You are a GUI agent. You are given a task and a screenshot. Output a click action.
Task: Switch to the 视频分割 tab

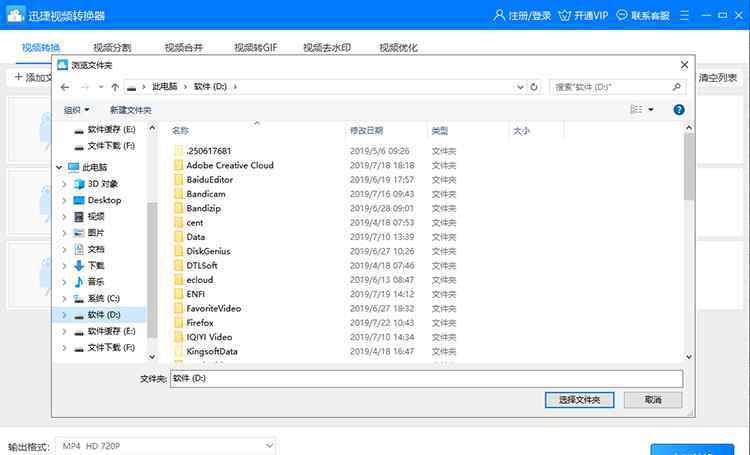pos(112,48)
